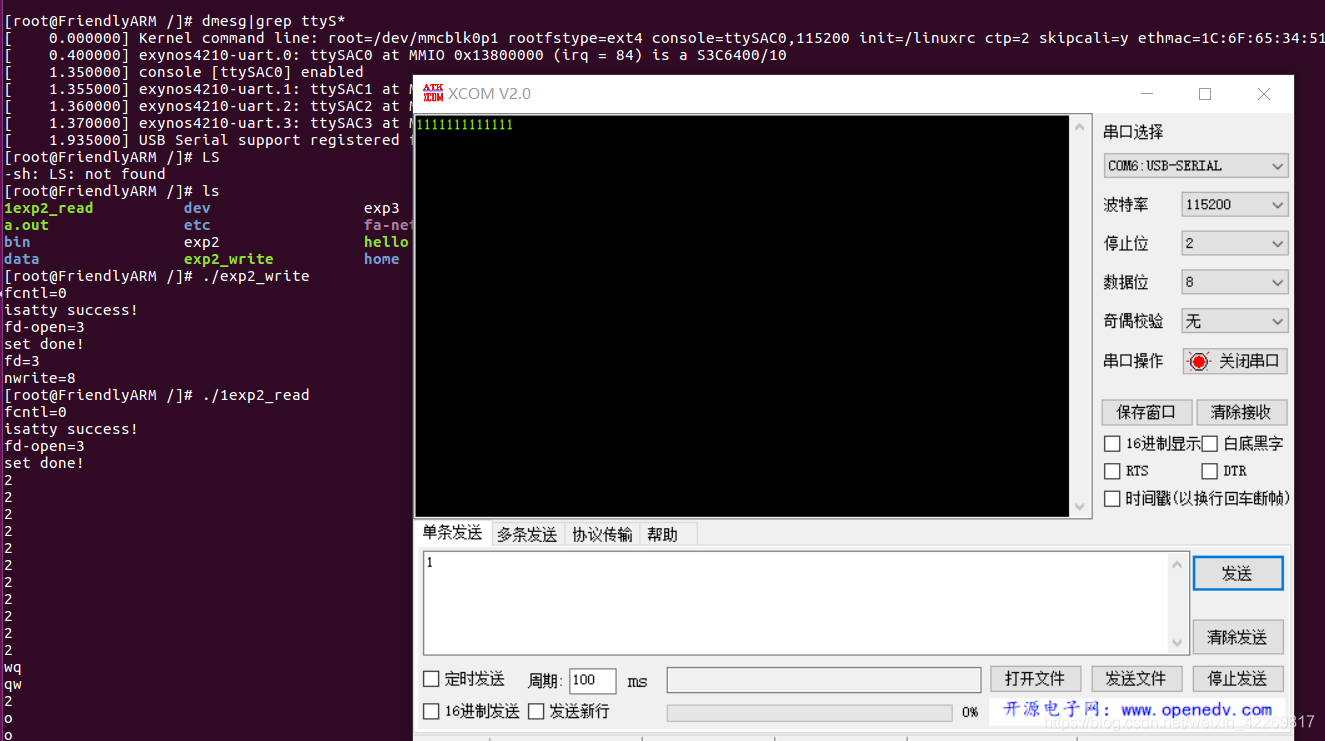Open the 奇偶校验 parity dropdown

1235,322
